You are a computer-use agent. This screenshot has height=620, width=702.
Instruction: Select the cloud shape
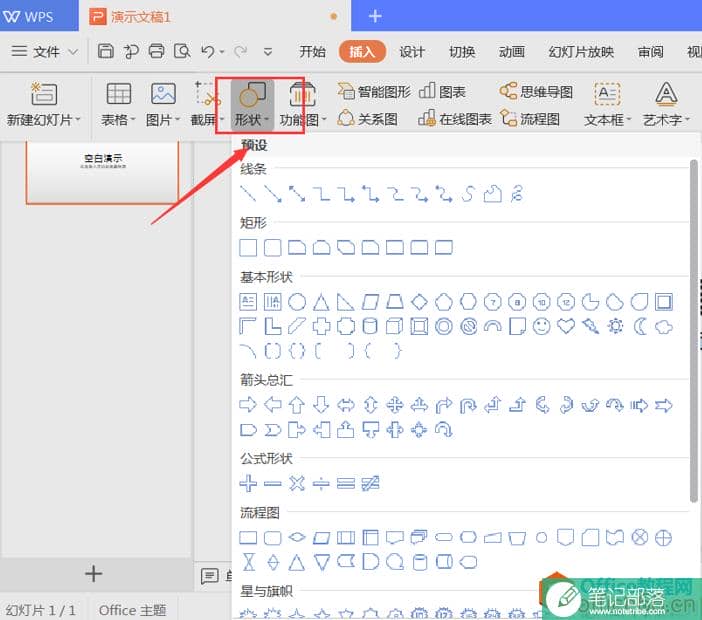tap(663, 326)
